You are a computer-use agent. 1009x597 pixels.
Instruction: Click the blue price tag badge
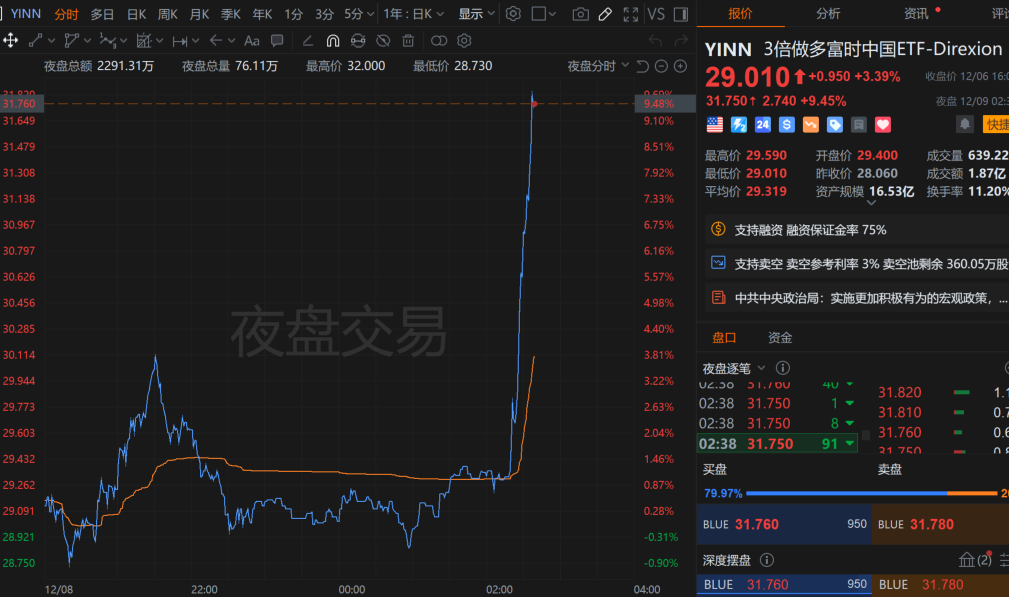pos(835,125)
